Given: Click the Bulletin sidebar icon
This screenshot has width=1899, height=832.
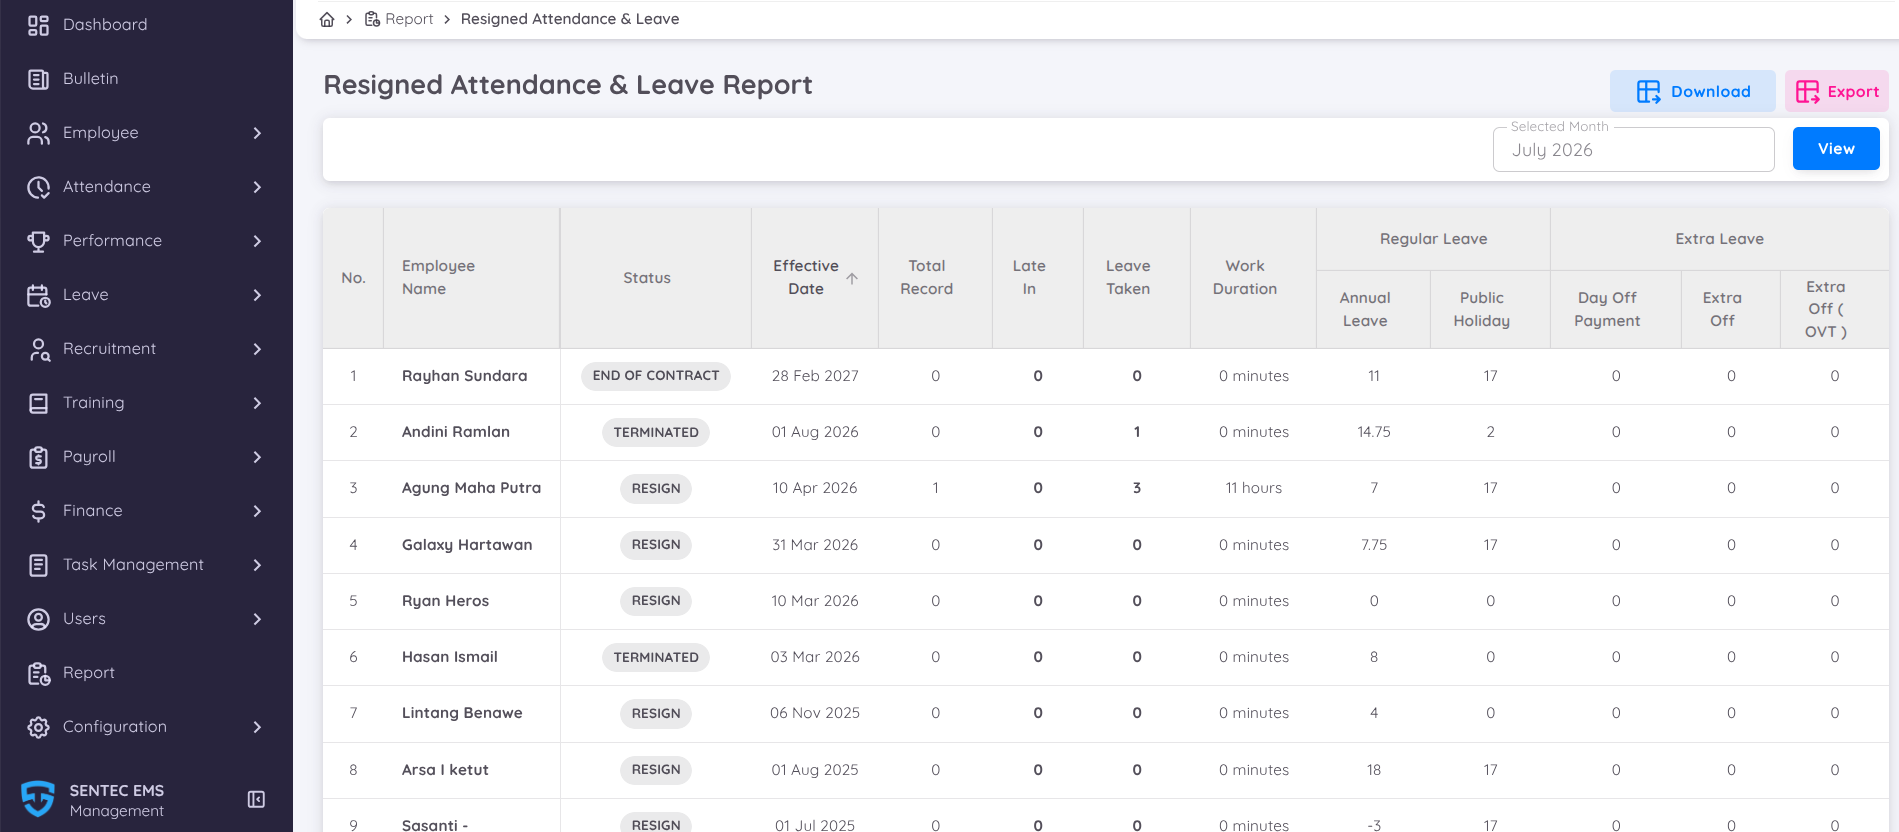Looking at the screenshot, I should pos(38,79).
